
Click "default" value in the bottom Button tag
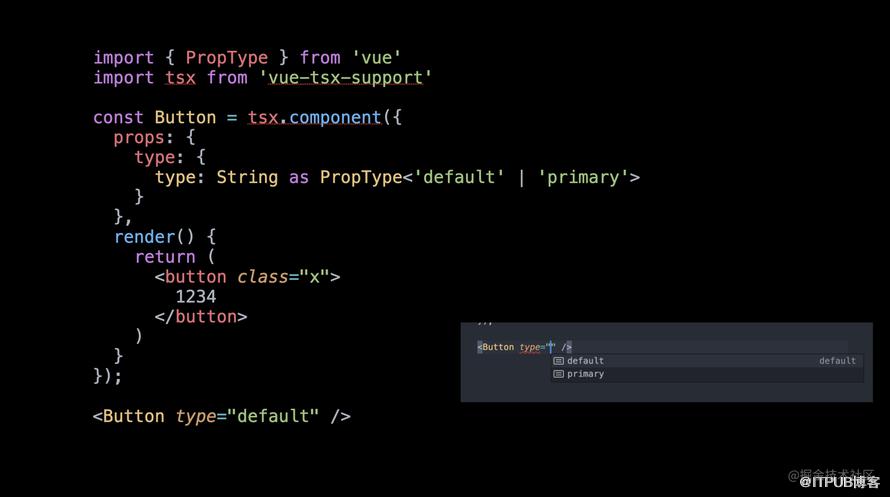pos(272,416)
